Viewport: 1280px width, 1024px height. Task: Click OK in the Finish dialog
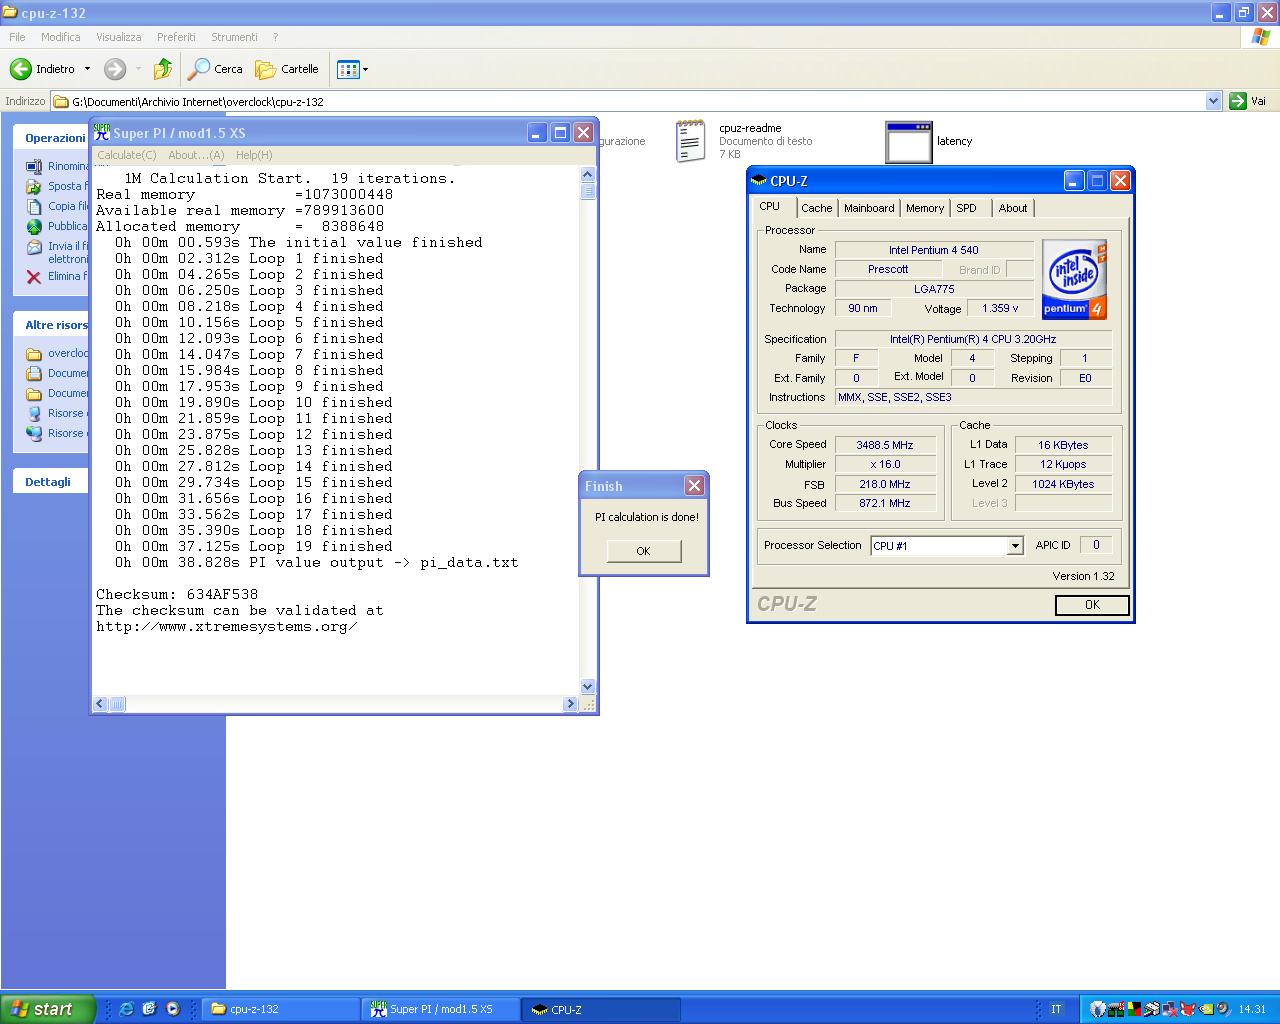643,551
